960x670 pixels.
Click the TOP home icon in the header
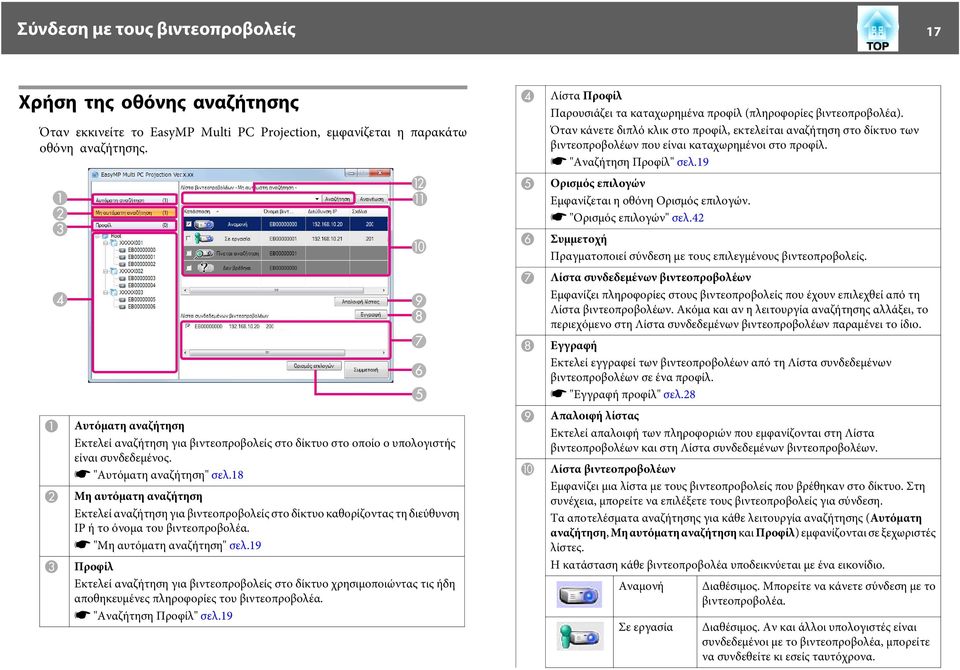pos(877,29)
